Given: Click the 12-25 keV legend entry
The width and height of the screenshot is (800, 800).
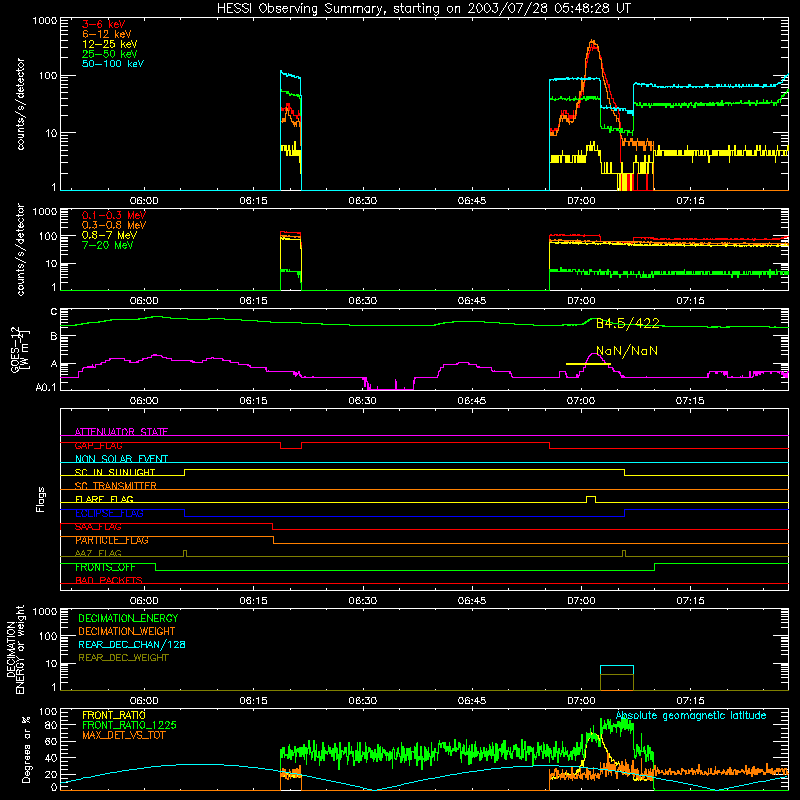Looking at the screenshot, I should tap(110, 44).
